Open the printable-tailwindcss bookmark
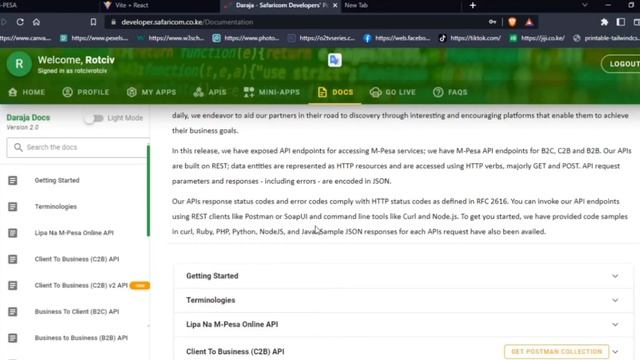 click(606, 38)
